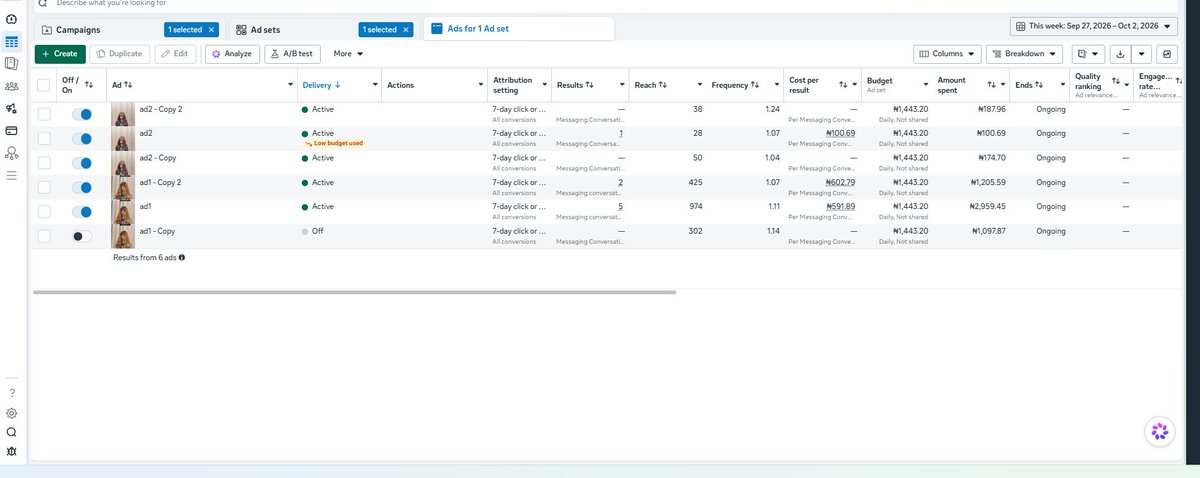Click the Analyze button

[x=232, y=53]
